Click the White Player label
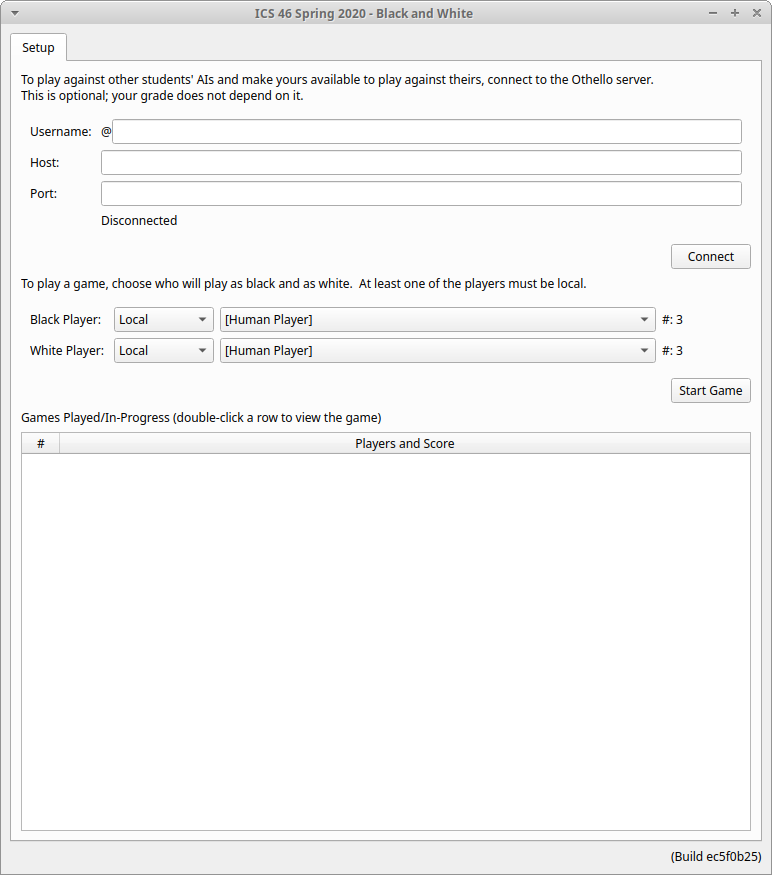Image resolution: width=772 pixels, height=875 pixels. point(67,350)
